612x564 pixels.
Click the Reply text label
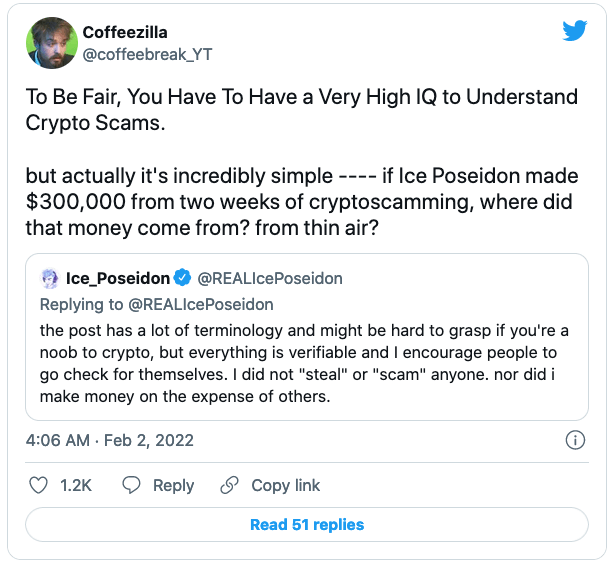pyautogui.click(x=173, y=485)
